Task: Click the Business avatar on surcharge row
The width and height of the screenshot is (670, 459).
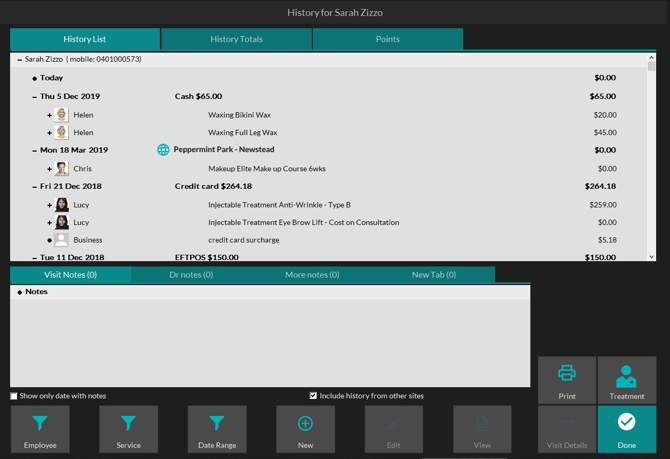Action: (x=62, y=240)
